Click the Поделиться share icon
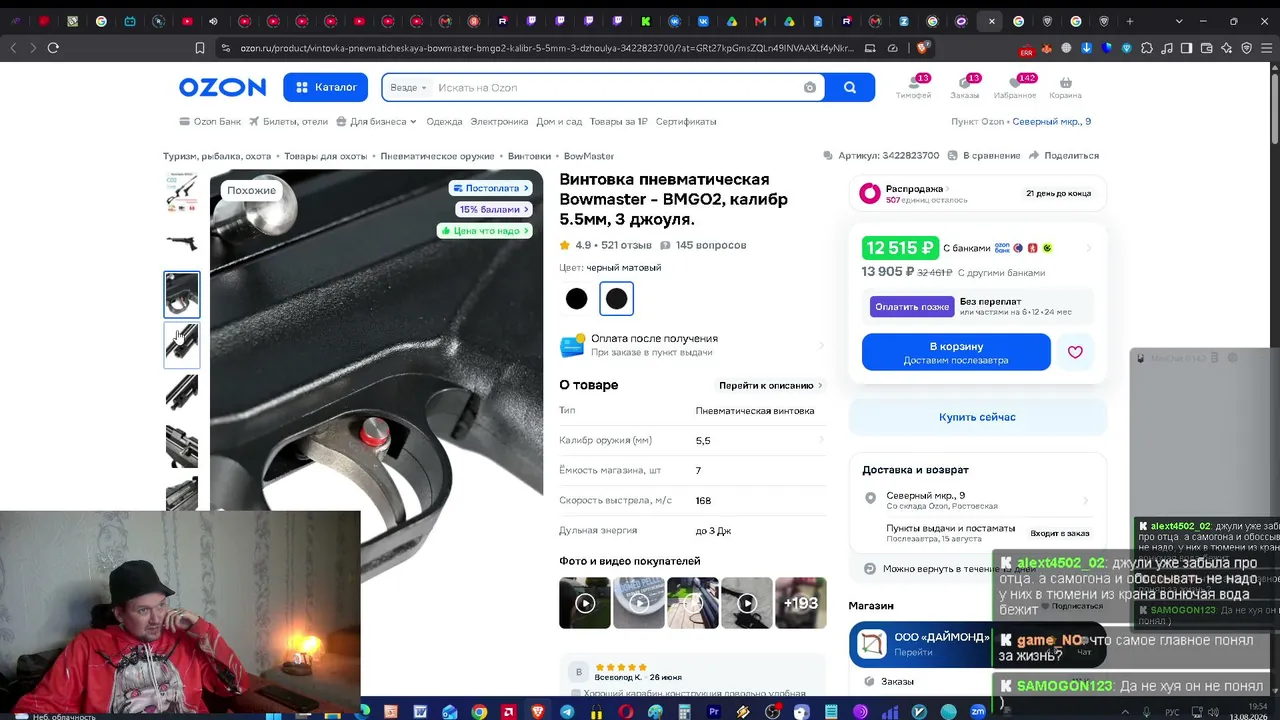This screenshot has height=720, width=1280. (1063, 156)
